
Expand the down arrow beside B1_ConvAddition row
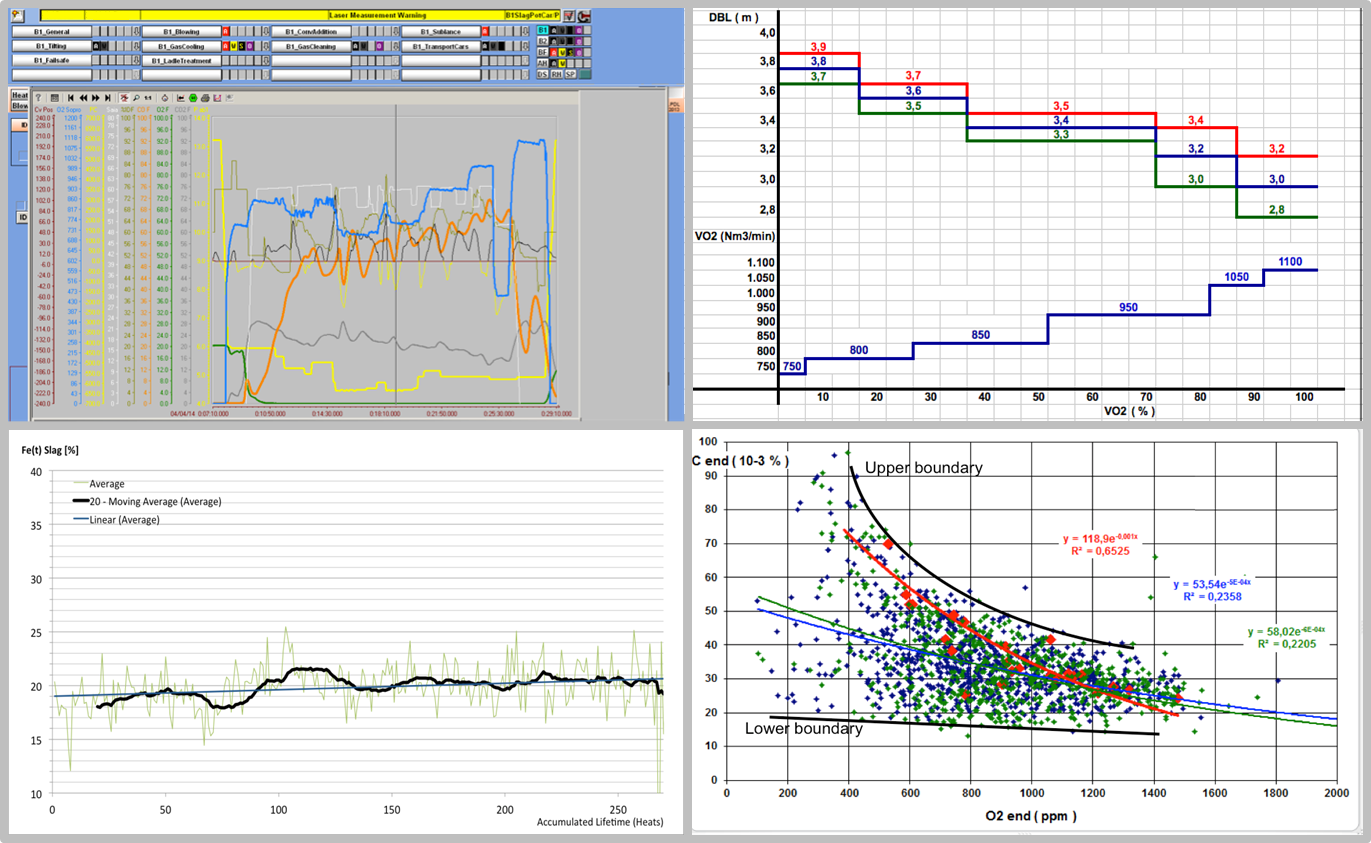click(x=396, y=32)
